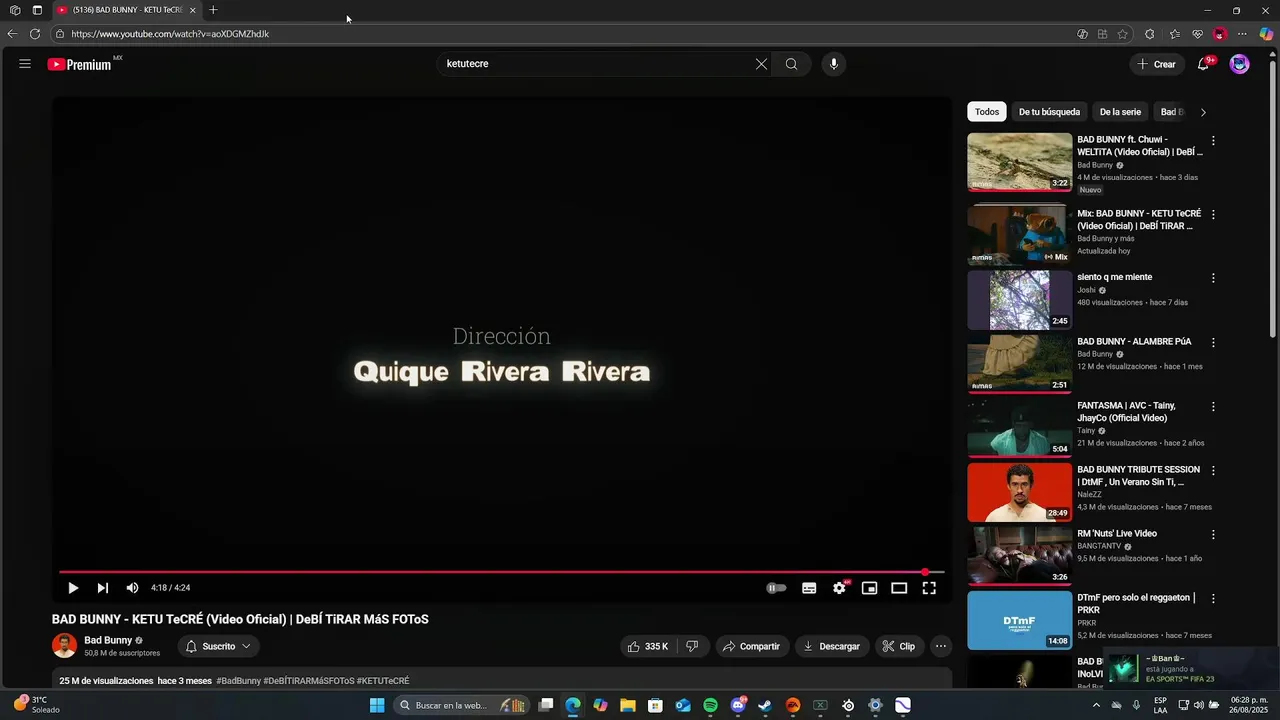
Task: Open the FANTASMA AVC video thumbnail
Action: click(1019, 427)
